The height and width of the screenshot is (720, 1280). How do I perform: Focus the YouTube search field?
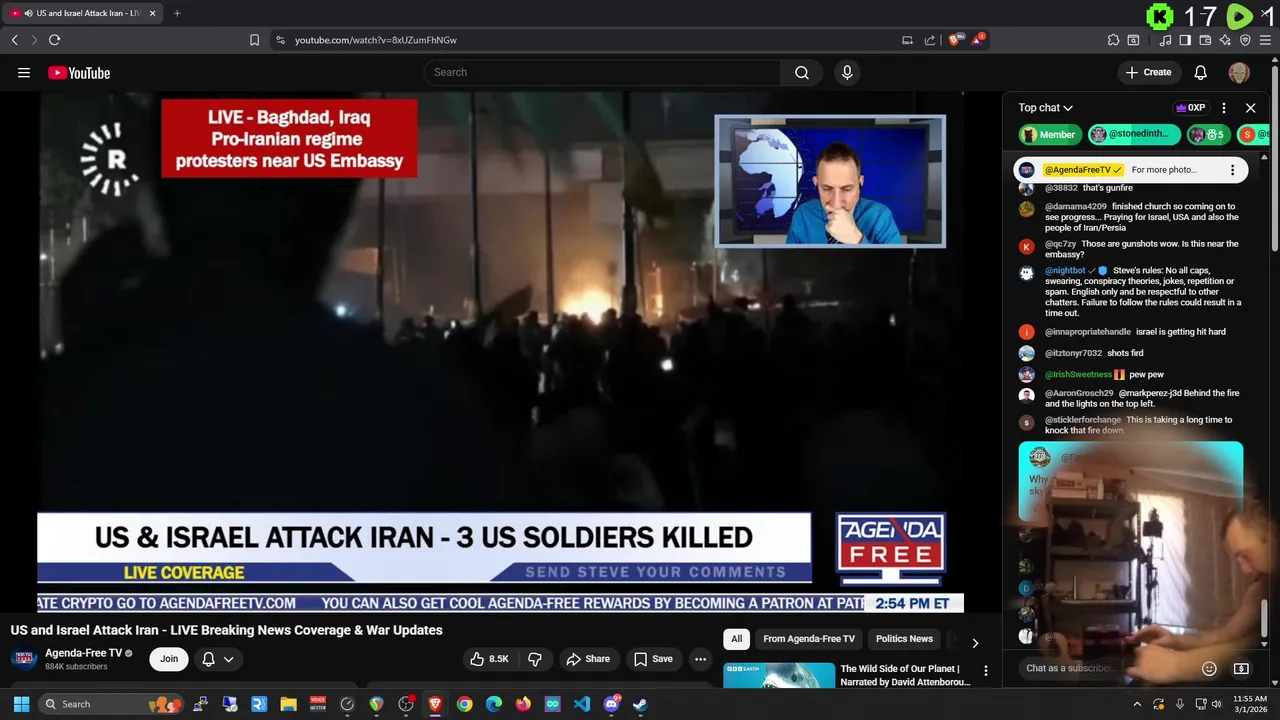pos(603,72)
